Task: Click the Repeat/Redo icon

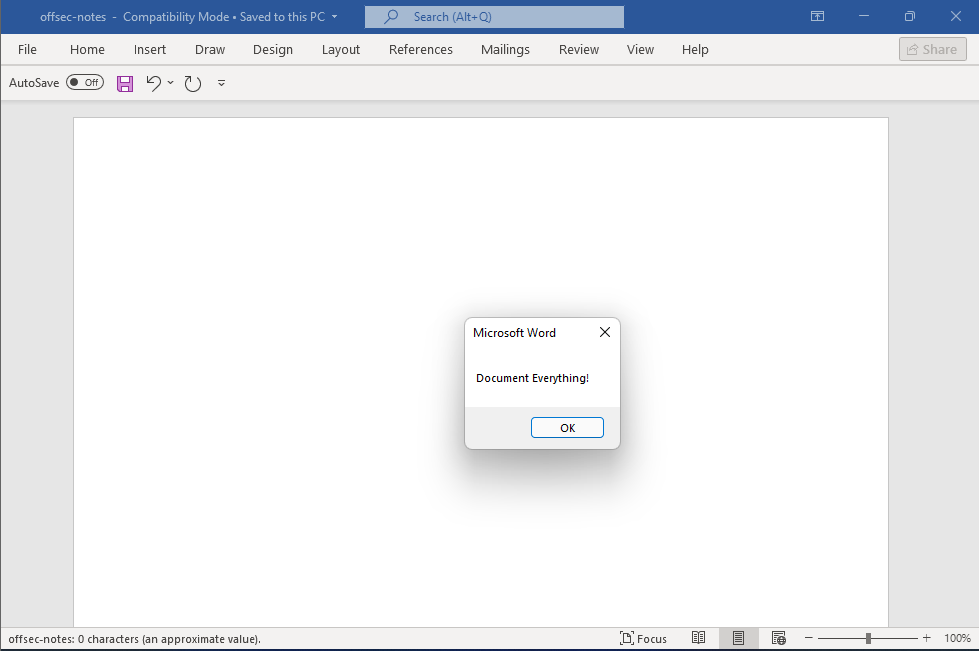Action: coord(193,83)
